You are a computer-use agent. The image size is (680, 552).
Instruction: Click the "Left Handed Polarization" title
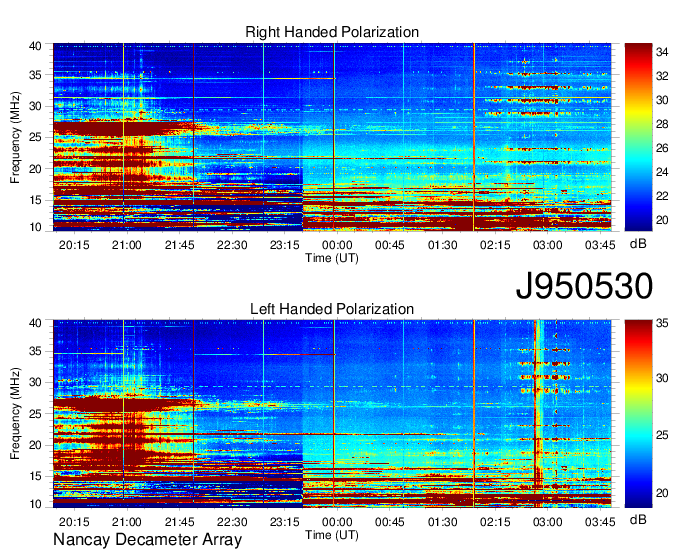pos(332,309)
